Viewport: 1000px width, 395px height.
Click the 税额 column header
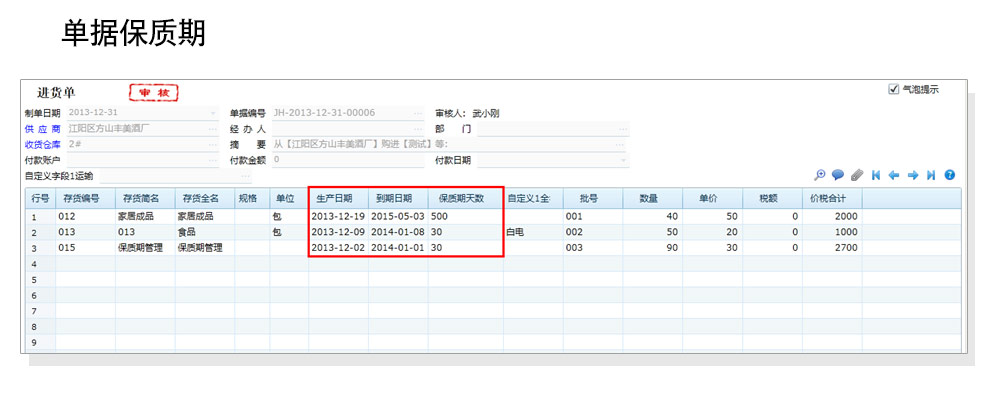coord(772,198)
